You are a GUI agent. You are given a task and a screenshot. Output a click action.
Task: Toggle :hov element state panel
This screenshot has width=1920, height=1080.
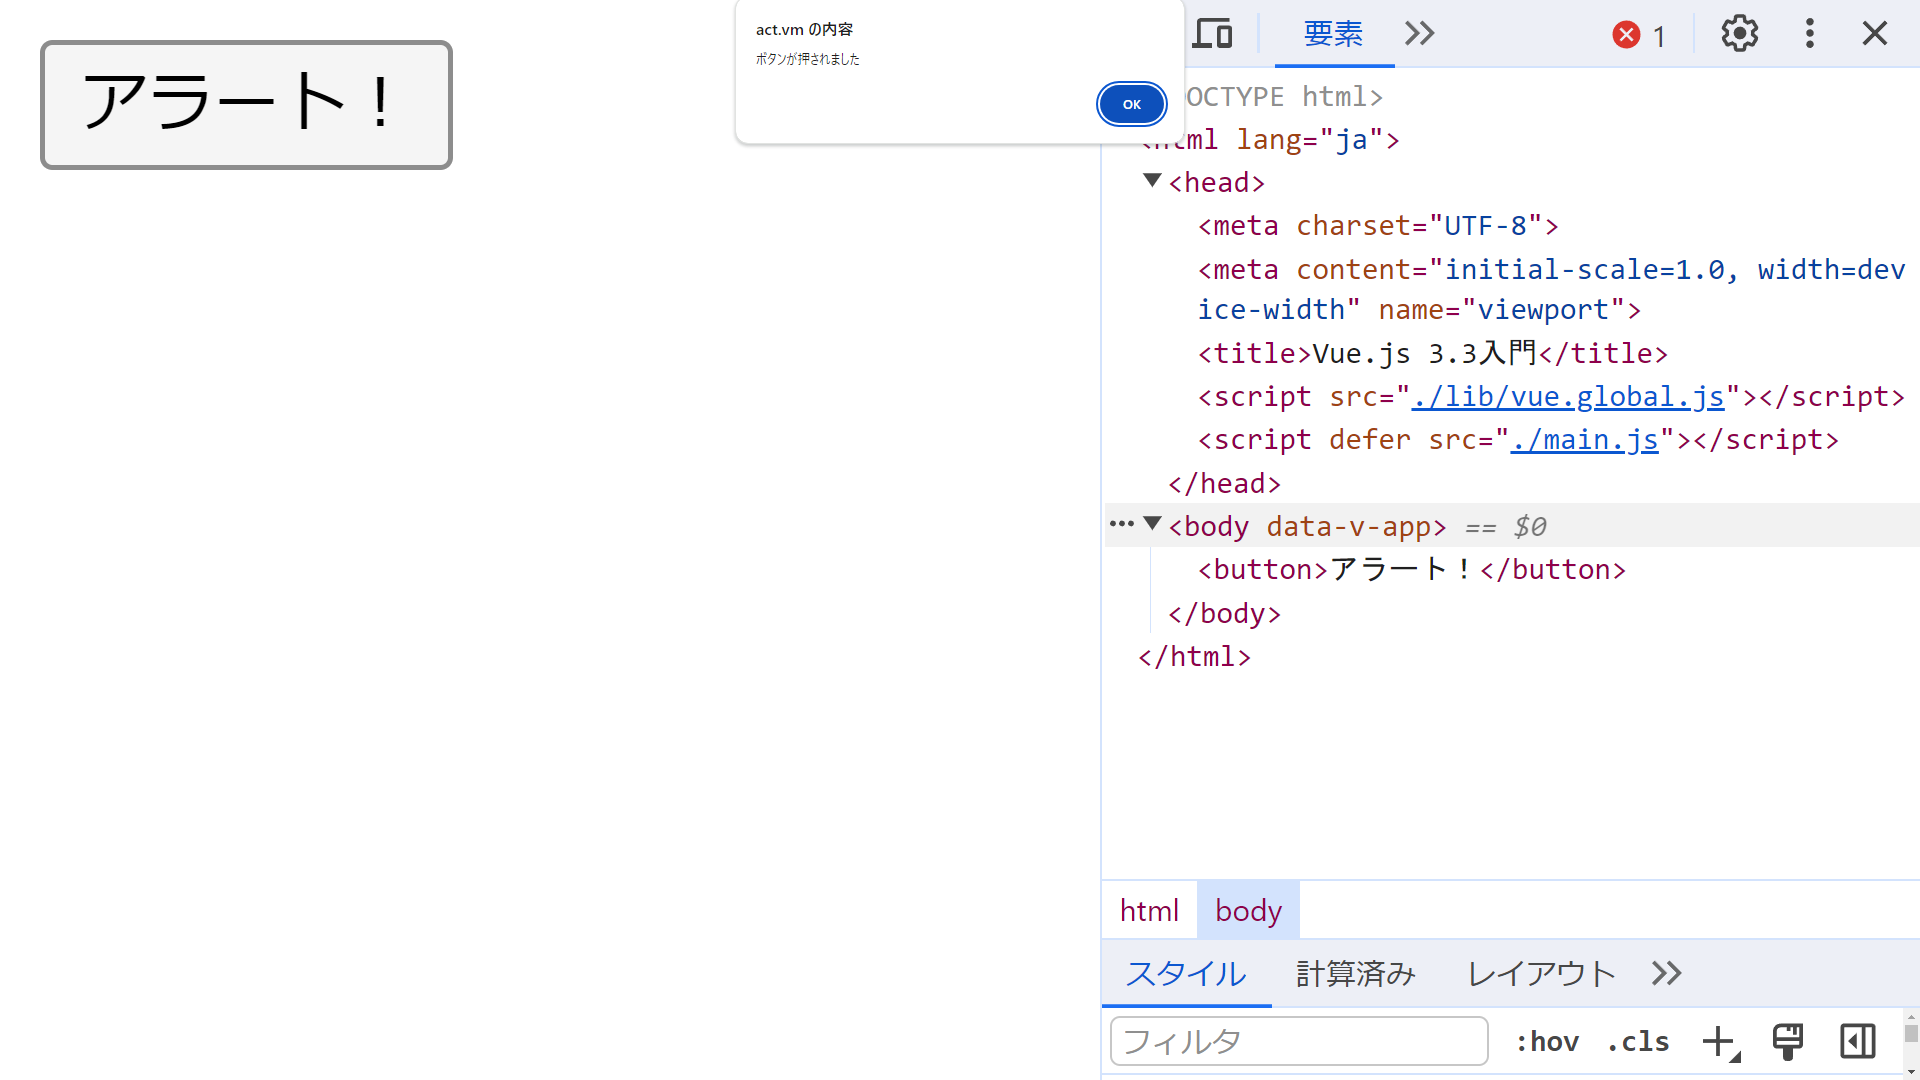click(x=1547, y=1042)
